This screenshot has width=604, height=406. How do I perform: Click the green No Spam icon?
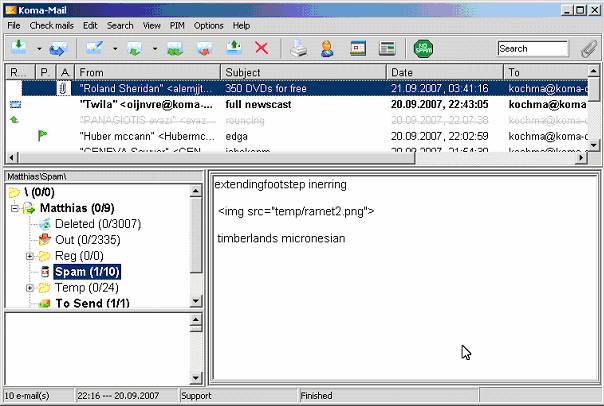point(423,49)
